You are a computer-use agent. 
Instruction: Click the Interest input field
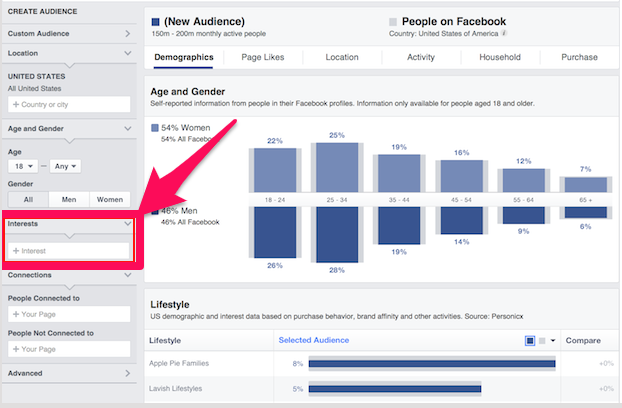[x=69, y=251]
